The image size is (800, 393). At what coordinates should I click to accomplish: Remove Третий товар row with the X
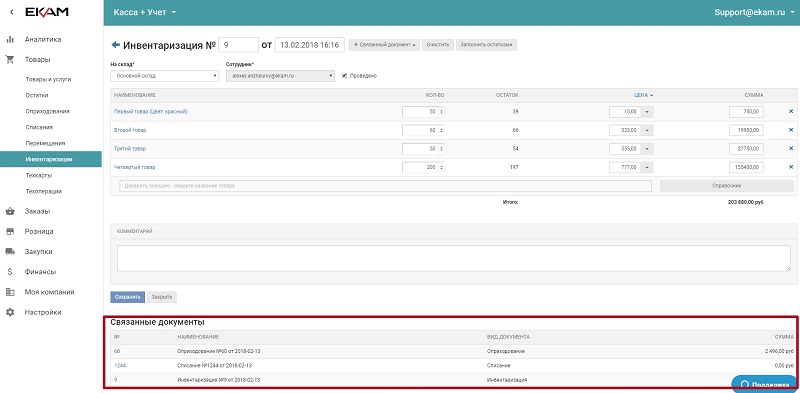tap(791, 148)
